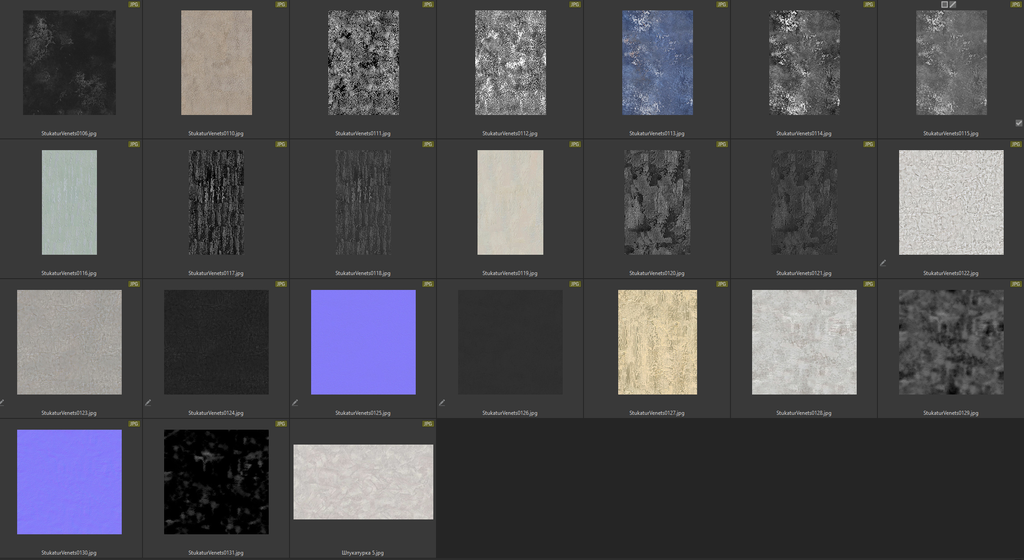Click the slanted pencil icon above StukaturVenets0115 thumbnail
Image resolution: width=1024 pixels, height=560 pixels.
click(953, 4)
